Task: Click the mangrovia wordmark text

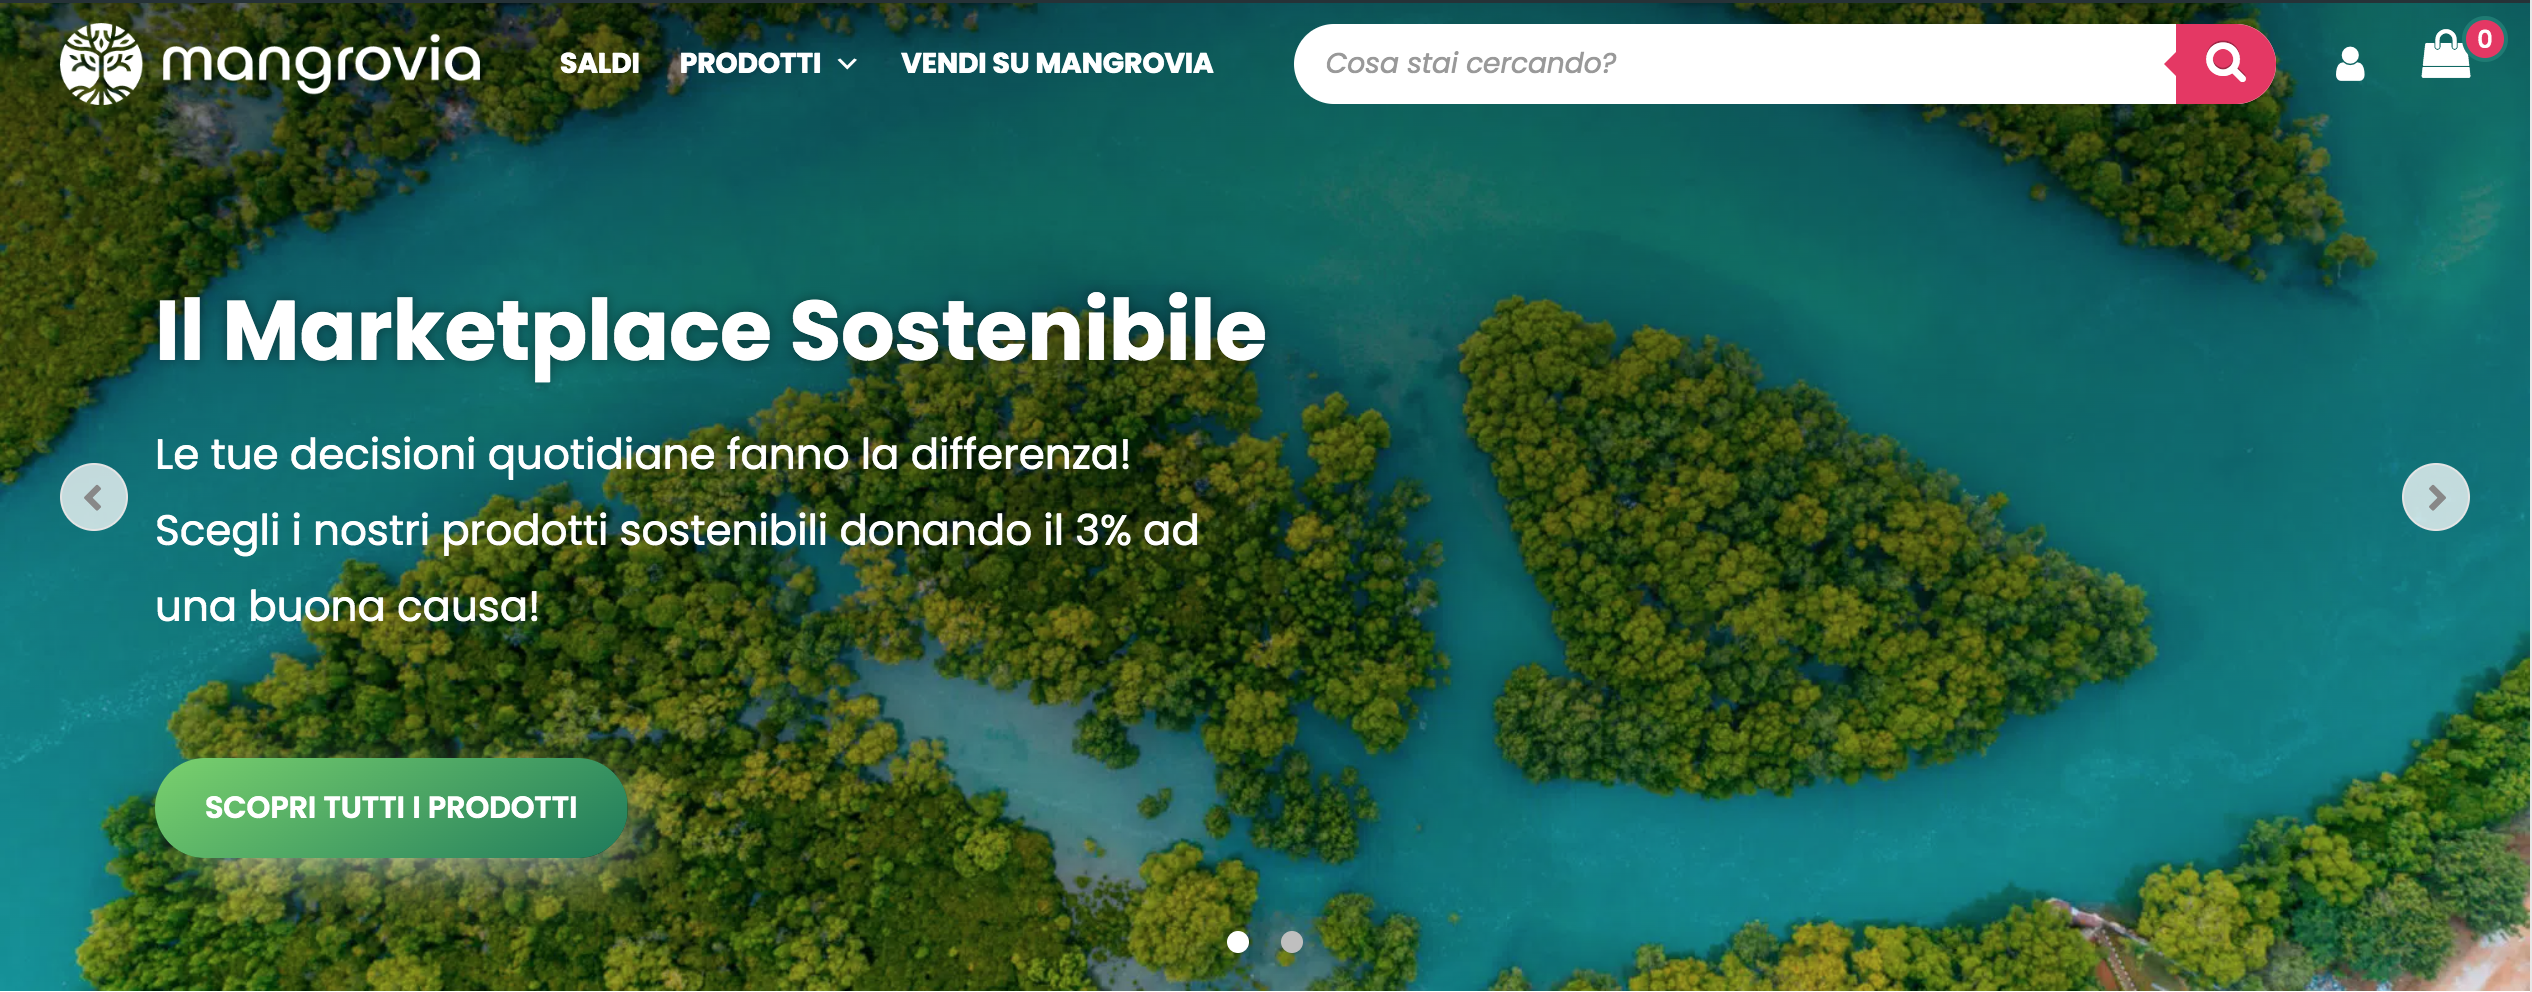Action: coord(321,63)
